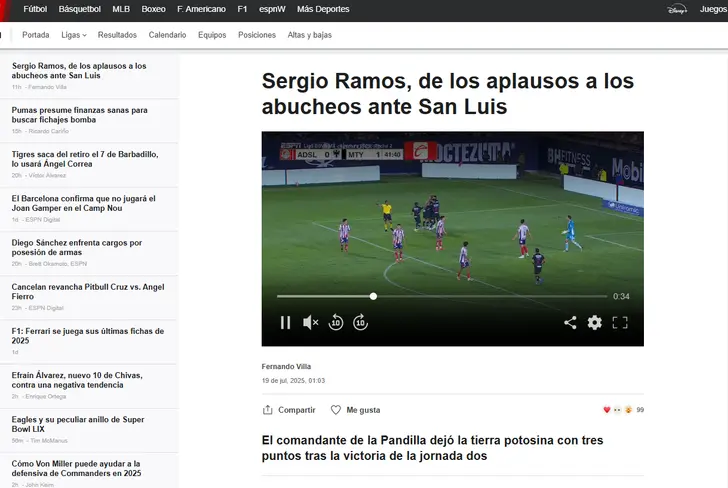Seek on the video progress bar
The width and height of the screenshot is (728, 488).
(442, 296)
